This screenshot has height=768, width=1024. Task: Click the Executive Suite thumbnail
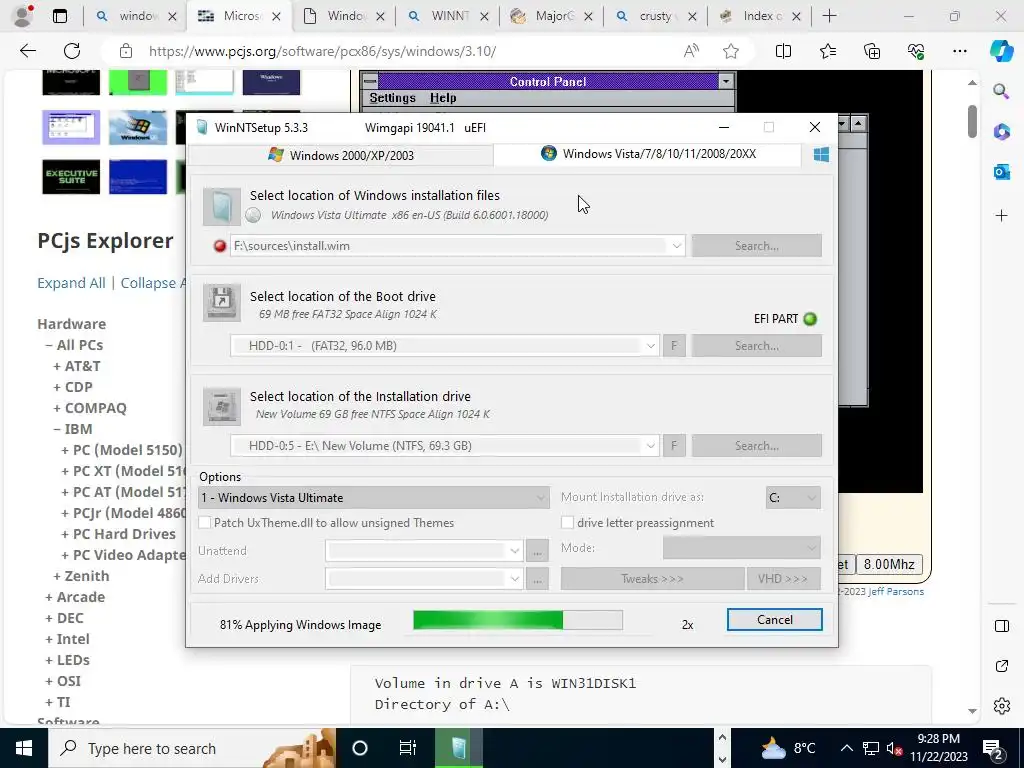[71, 177]
